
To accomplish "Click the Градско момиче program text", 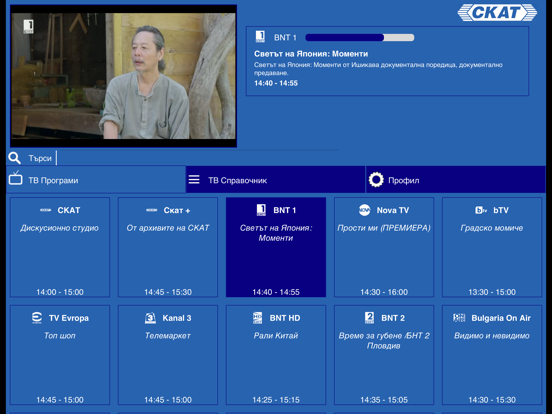I will (x=492, y=228).
